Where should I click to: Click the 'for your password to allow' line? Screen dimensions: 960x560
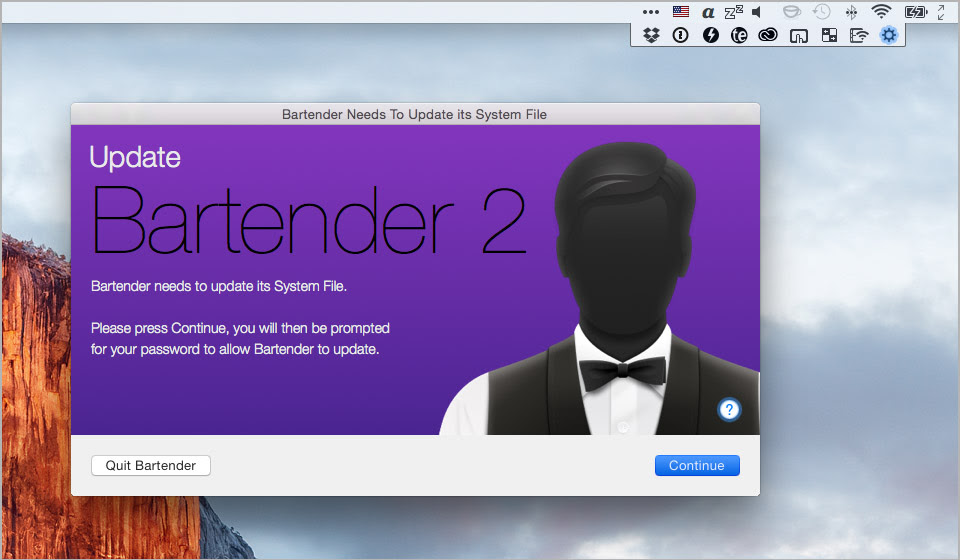click(235, 349)
